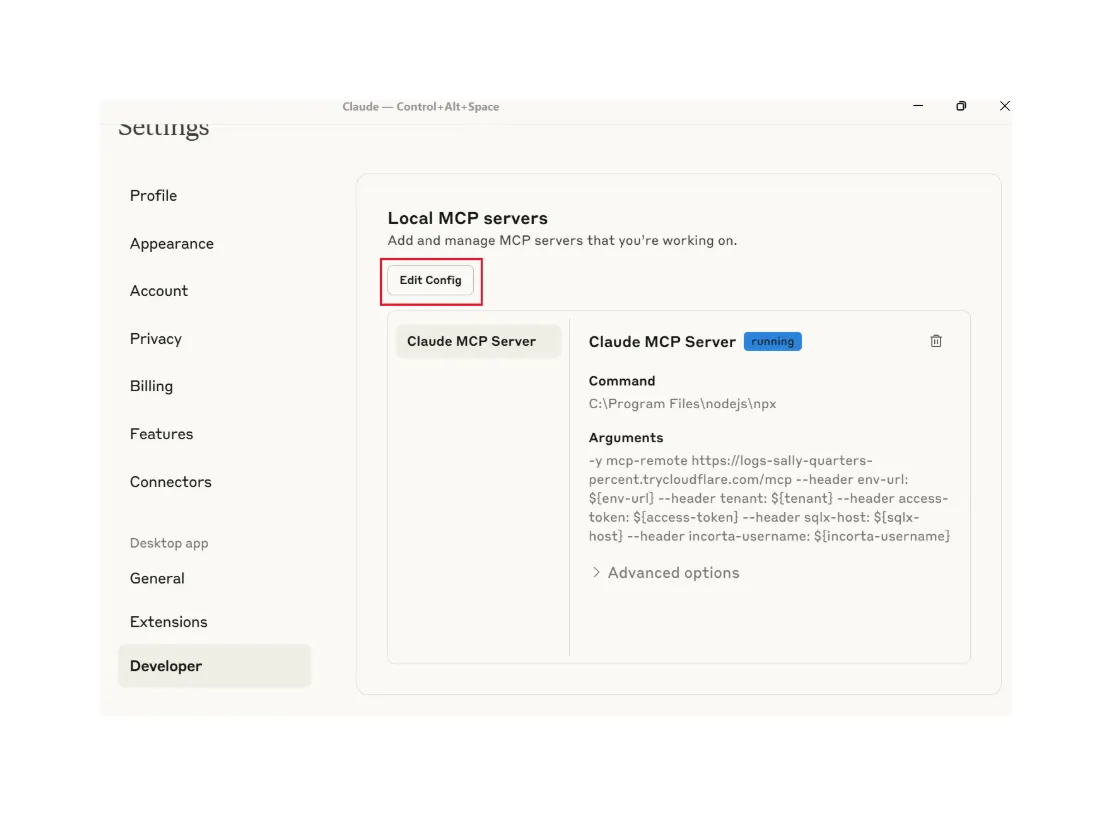Switch to General under Desktop app
1112x816 pixels.
tap(156, 578)
